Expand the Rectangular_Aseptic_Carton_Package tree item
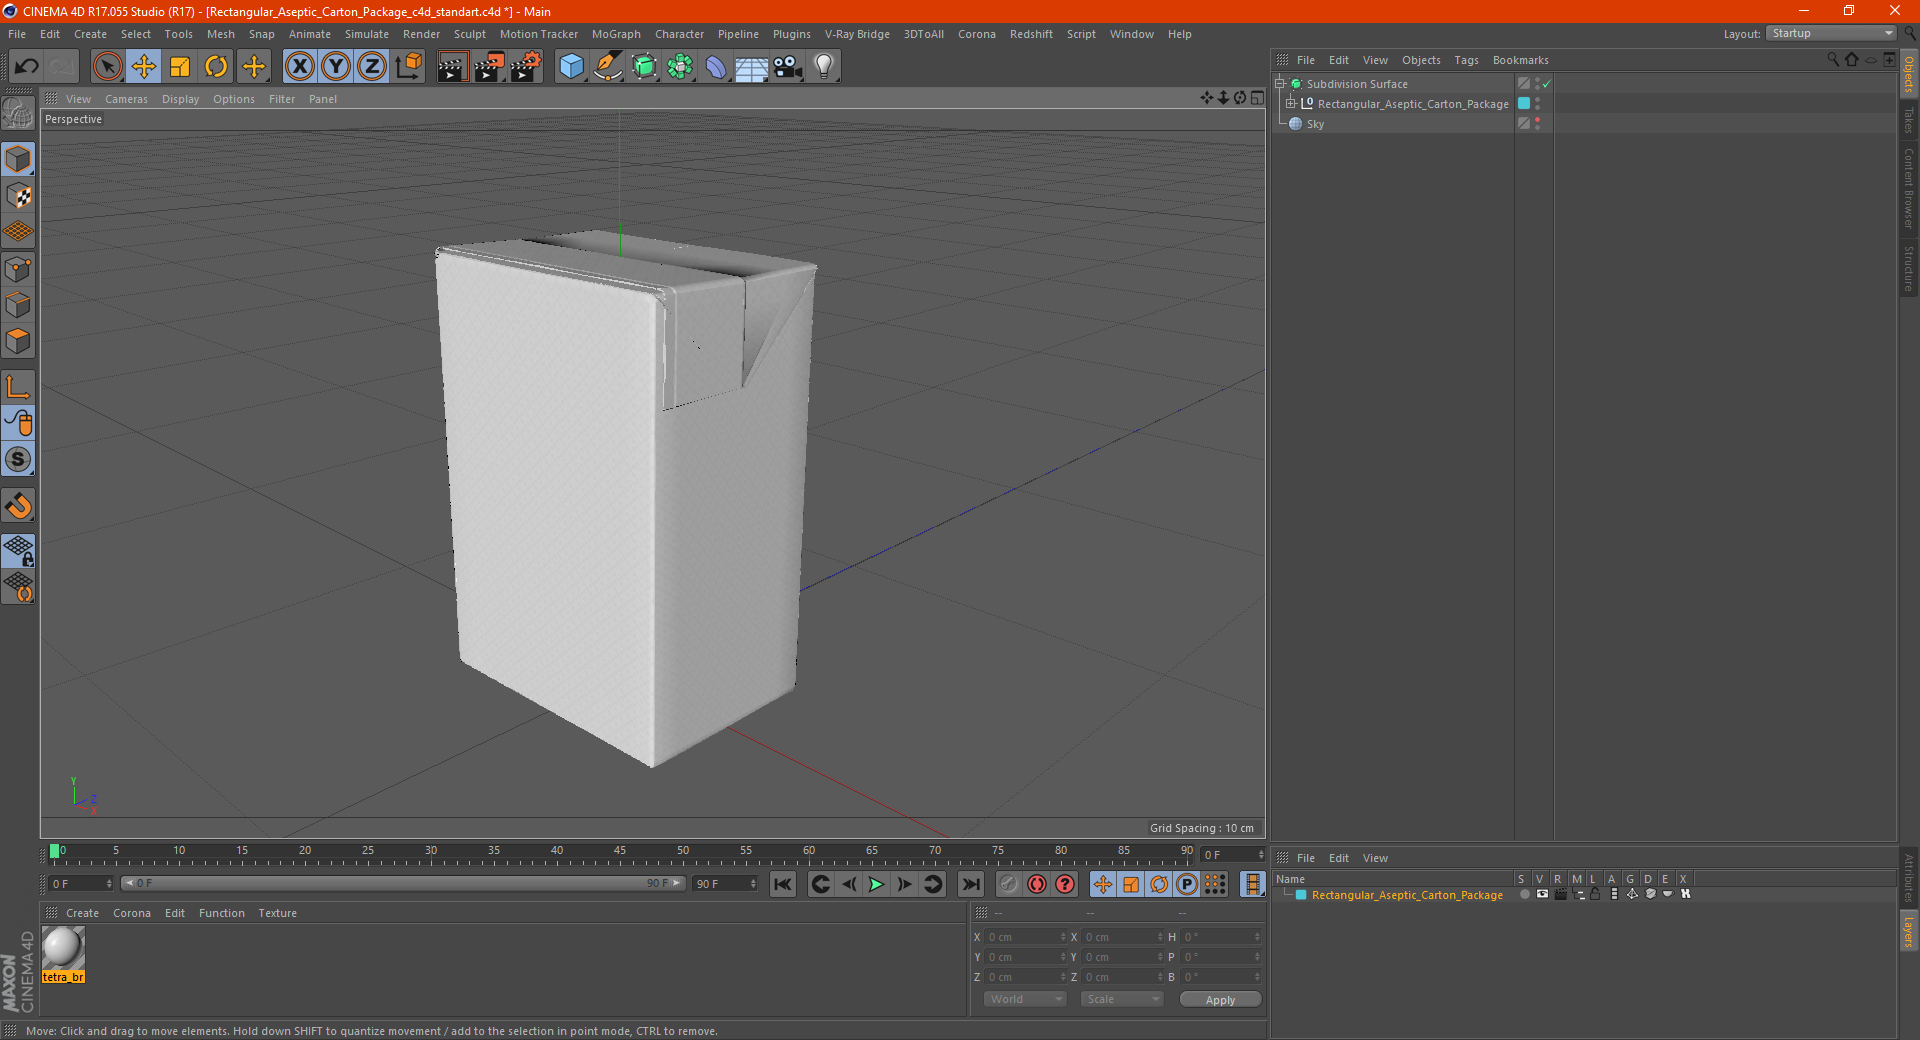This screenshot has height=1040, width=1920. point(1290,104)
